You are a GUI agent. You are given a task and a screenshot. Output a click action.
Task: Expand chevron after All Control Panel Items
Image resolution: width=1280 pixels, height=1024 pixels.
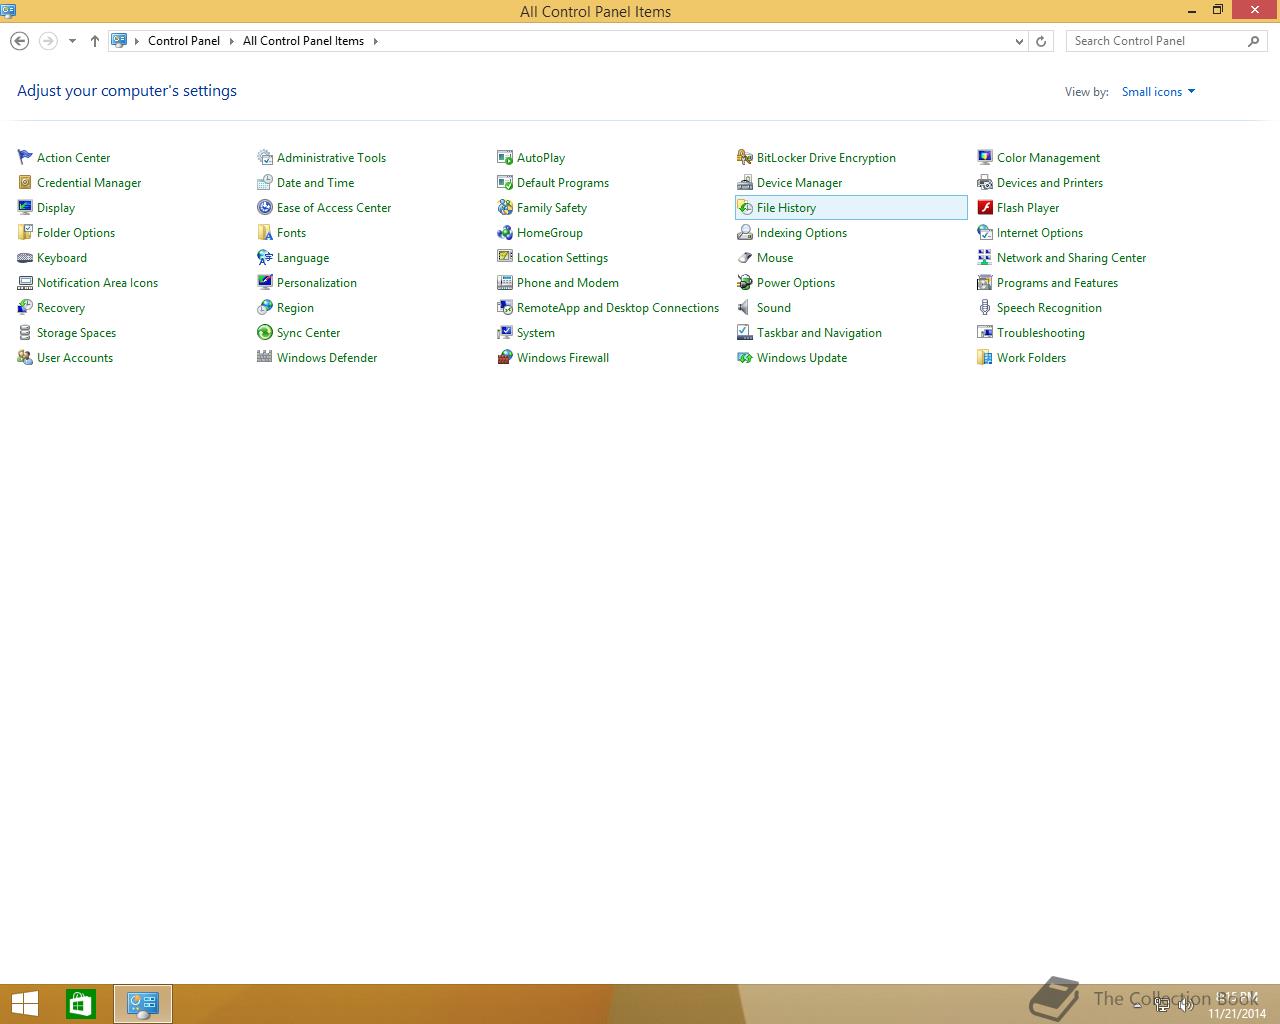coord(376,41)
